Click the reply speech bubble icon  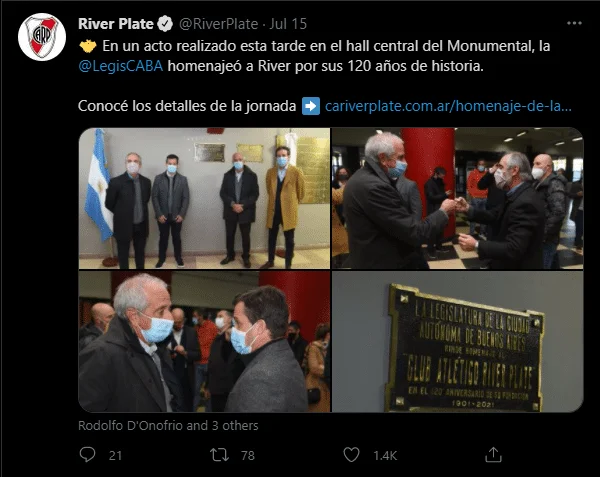click(87, 455)
